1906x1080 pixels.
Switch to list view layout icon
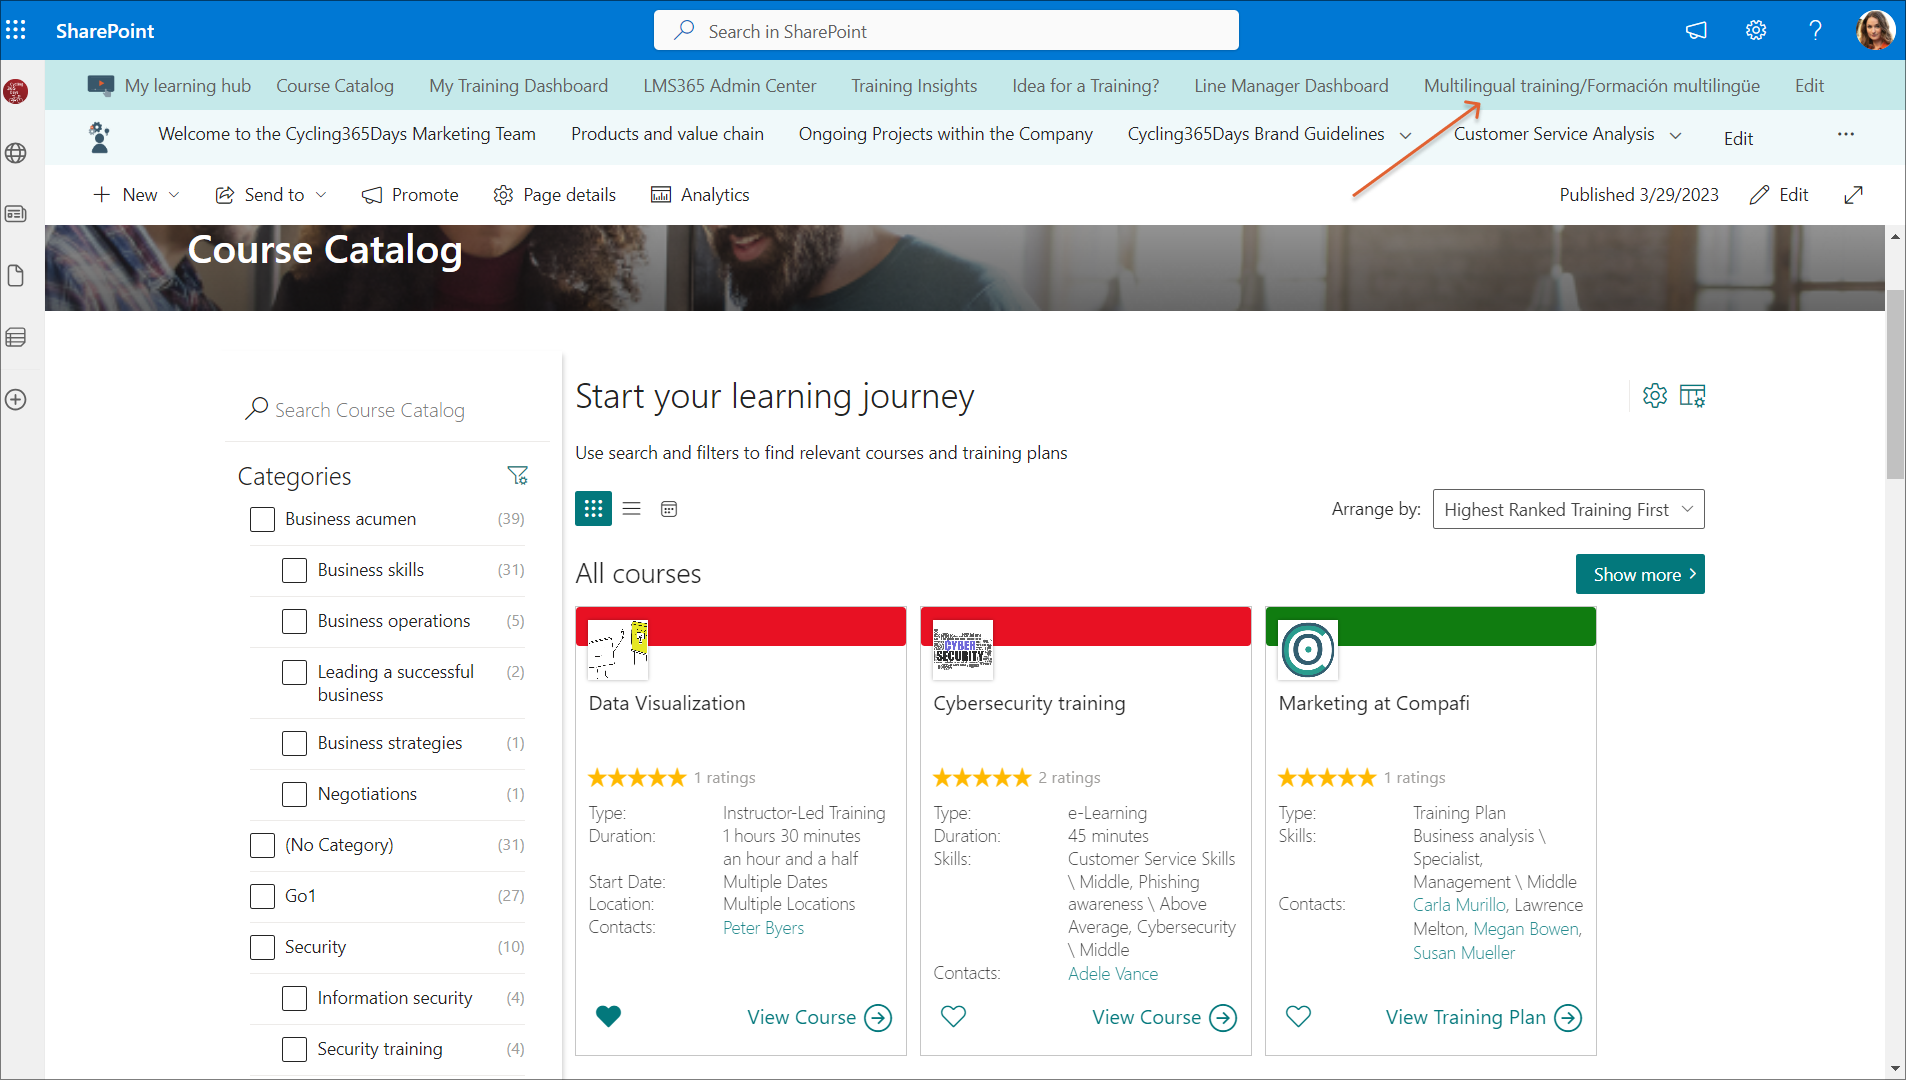631,509
